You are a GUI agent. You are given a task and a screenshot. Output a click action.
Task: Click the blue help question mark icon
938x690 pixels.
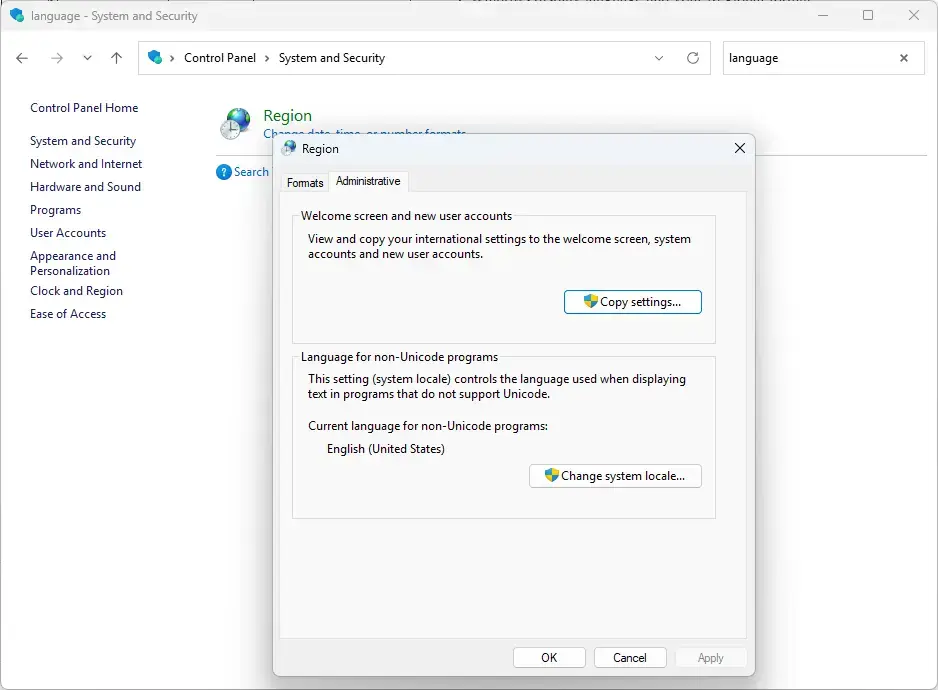[x=224, y=172]
